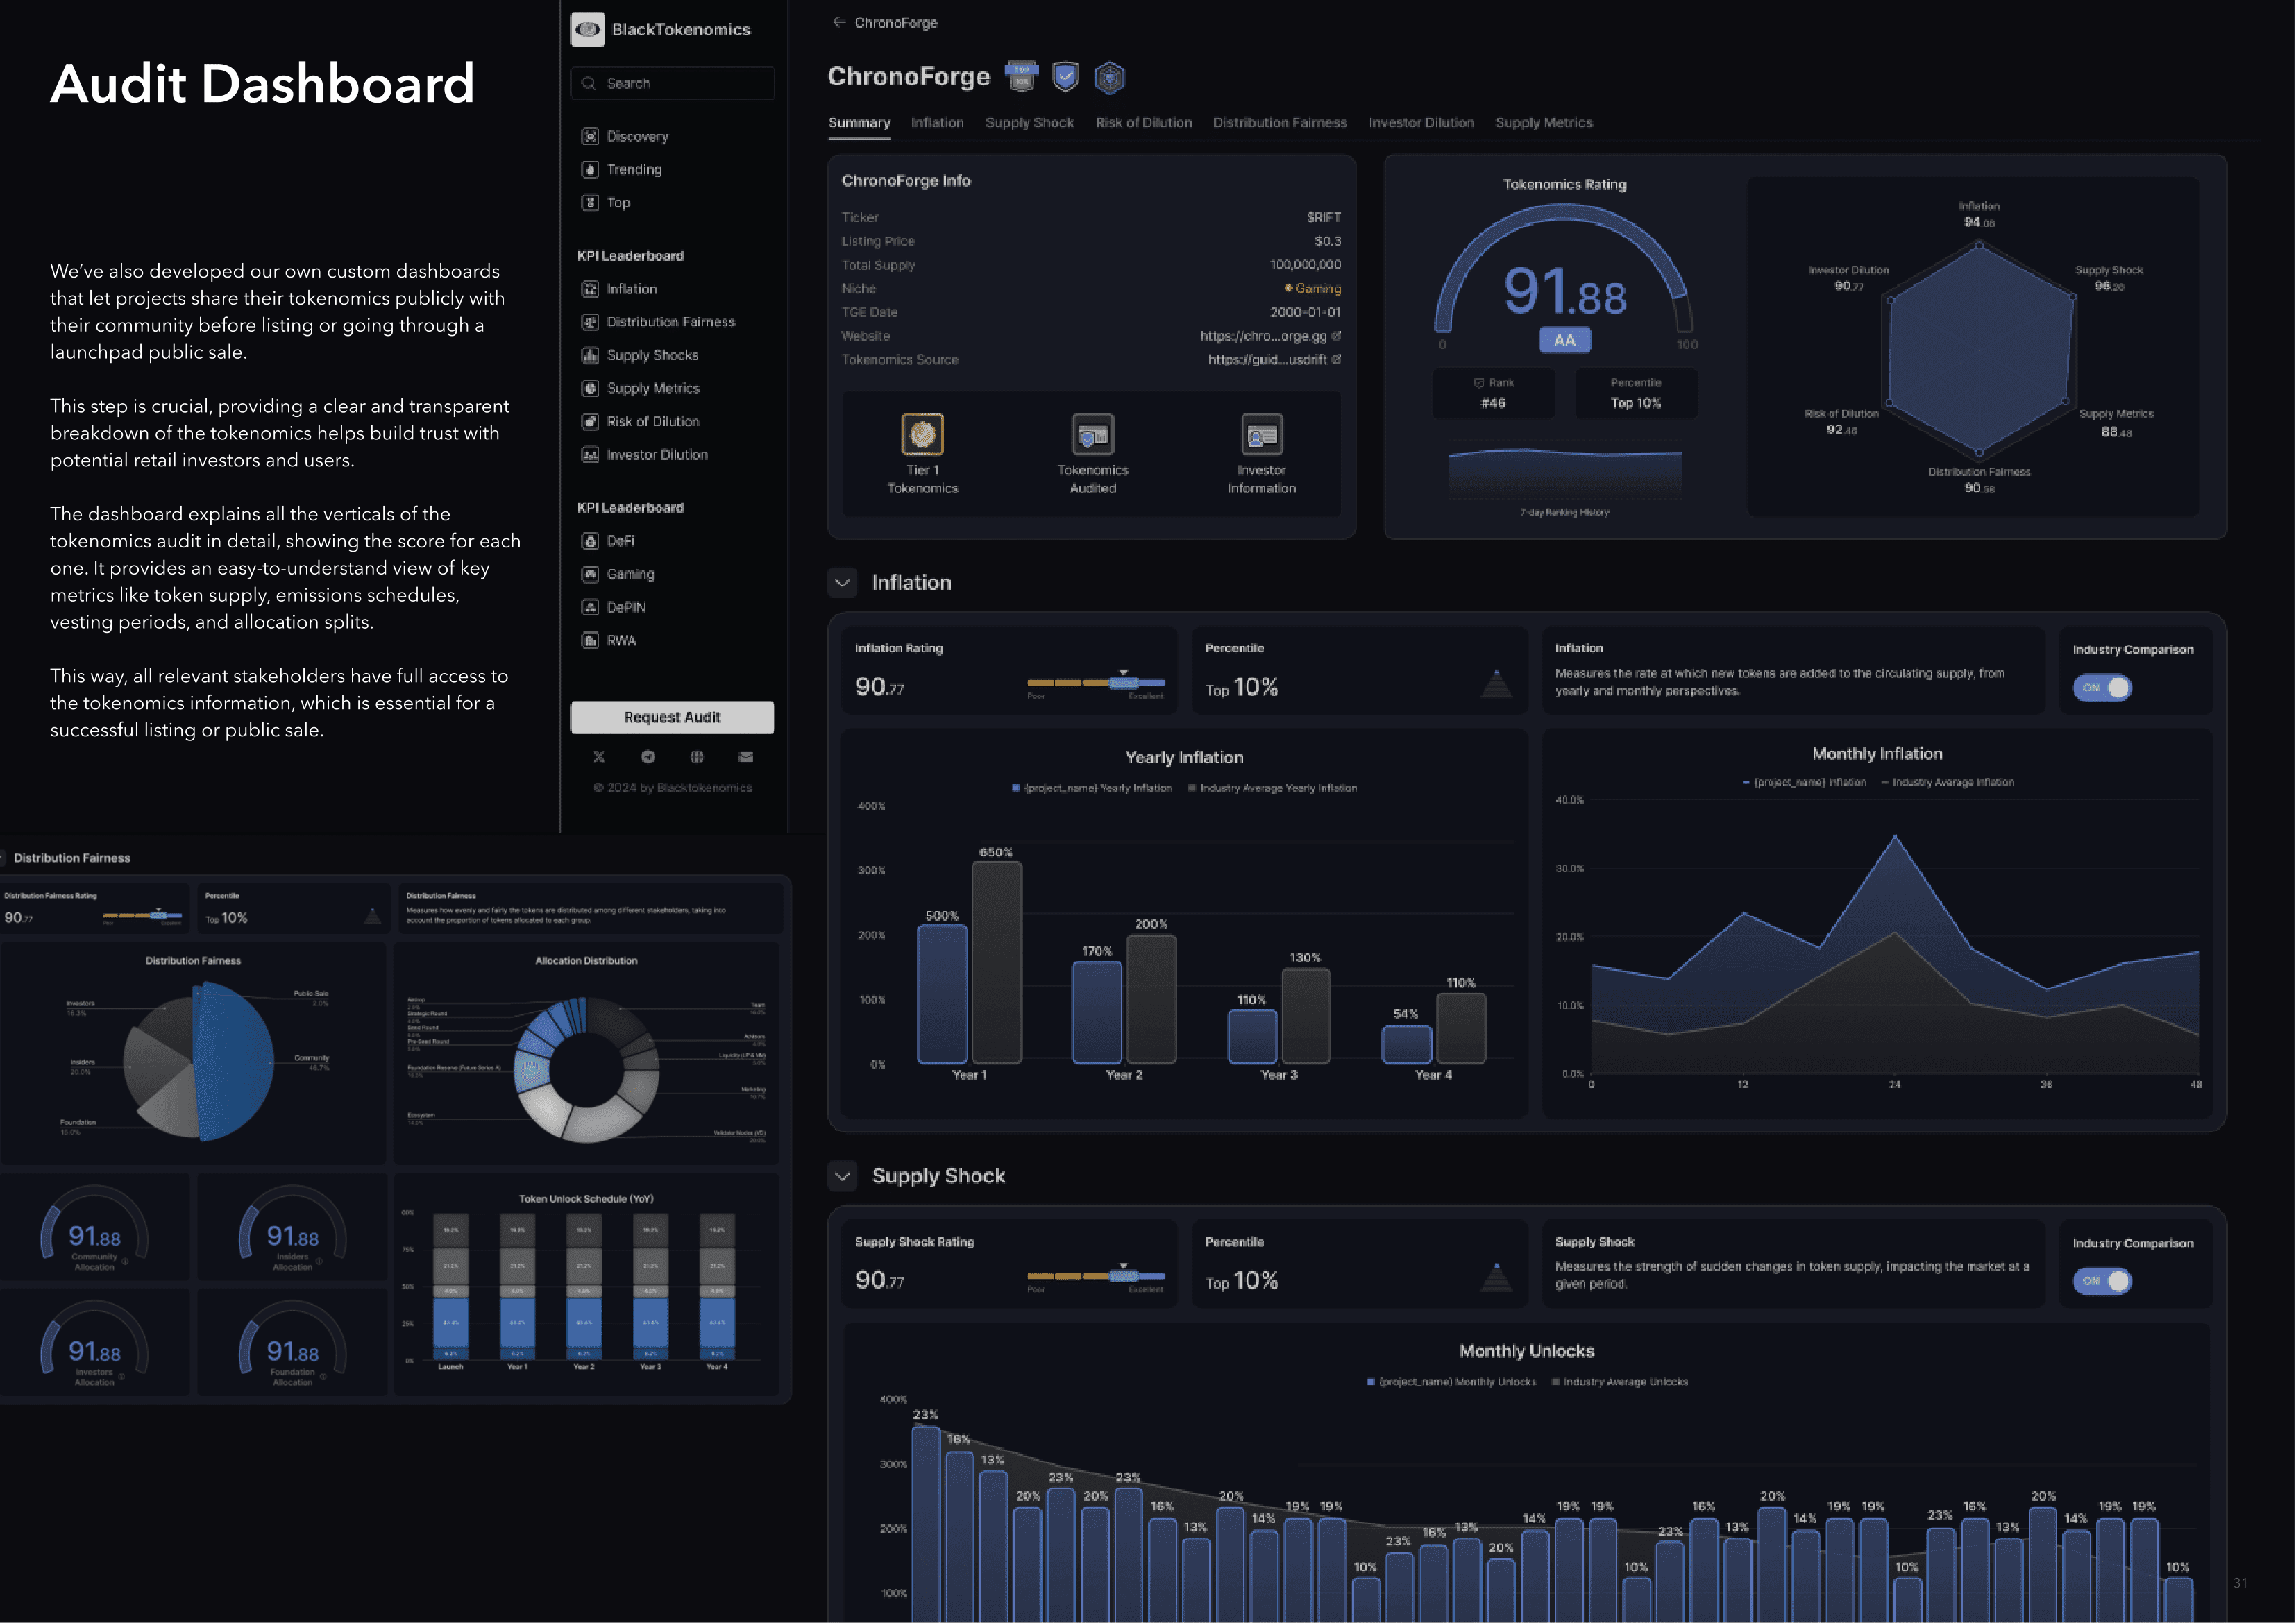The width and height of the screenshot is (2296, 1623).
Task: Switch to the Supply Metrics tab
Action: (1543, 122)
